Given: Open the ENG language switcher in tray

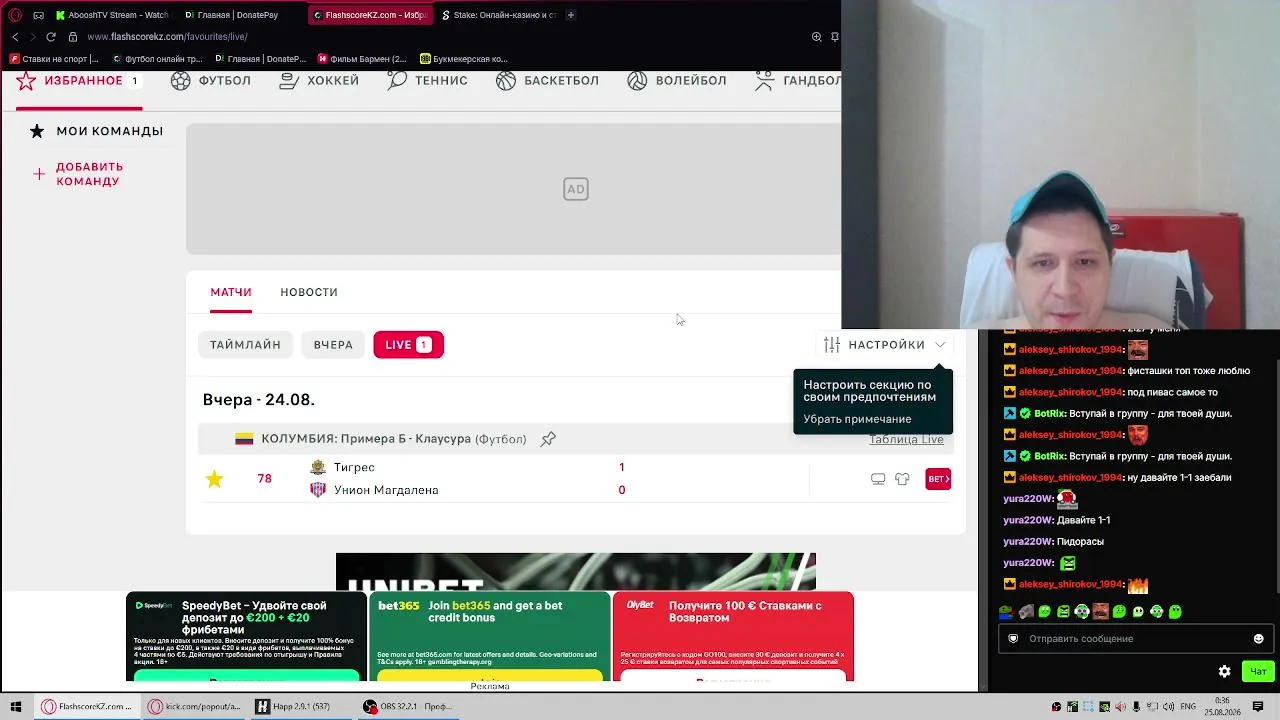Looking at the screenshot, I should (1188, 707).
